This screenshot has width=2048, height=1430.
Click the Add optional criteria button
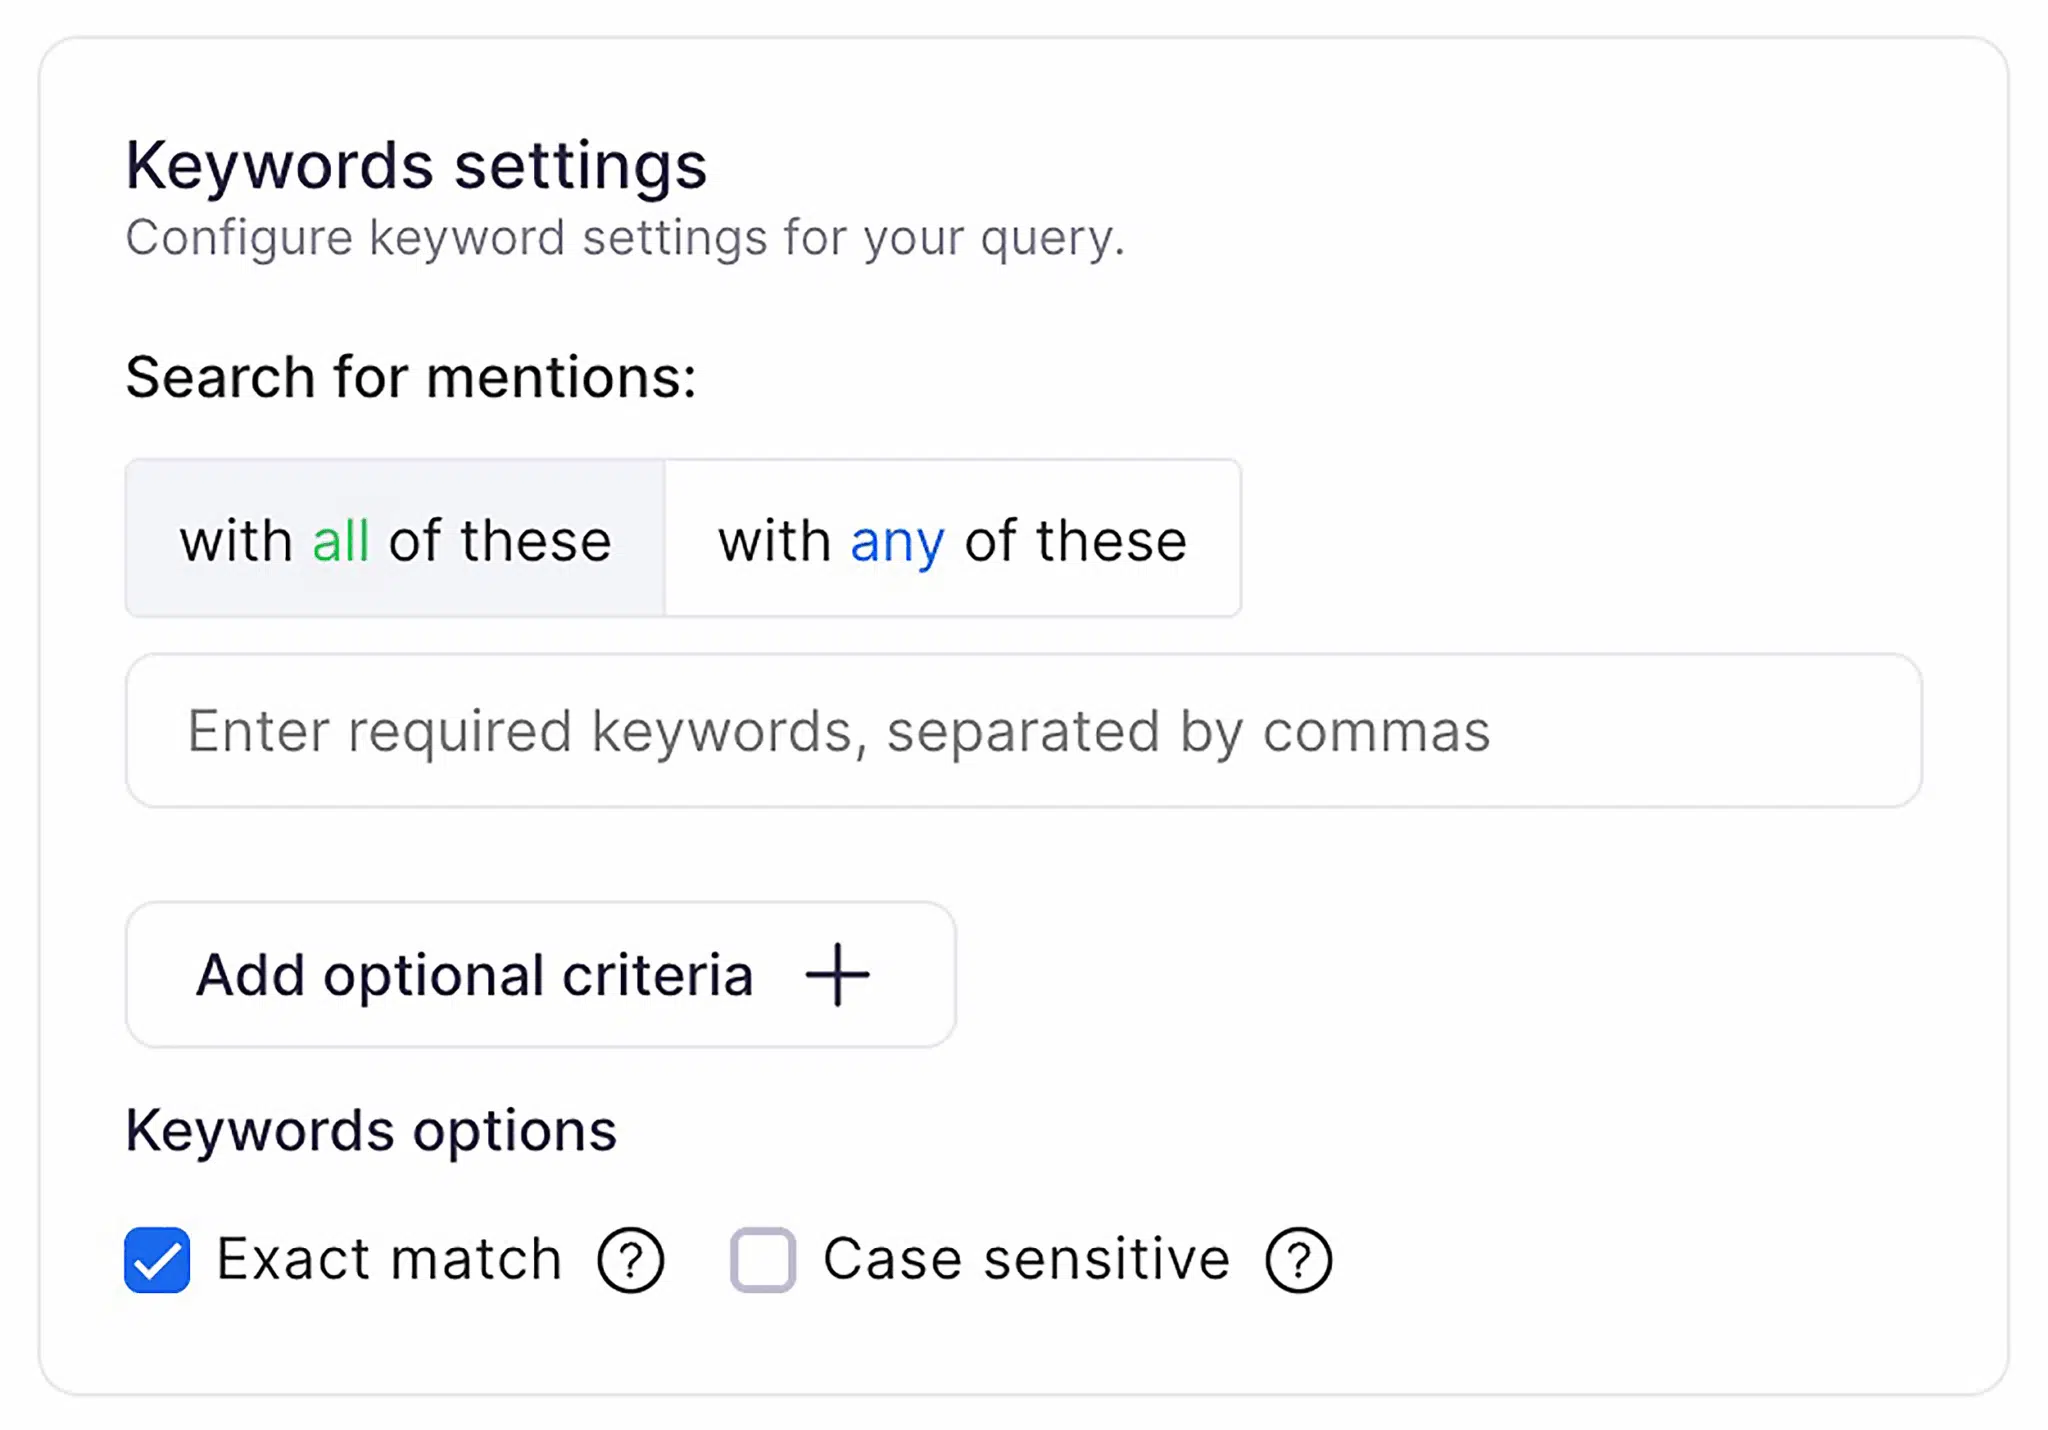point(541,974)
